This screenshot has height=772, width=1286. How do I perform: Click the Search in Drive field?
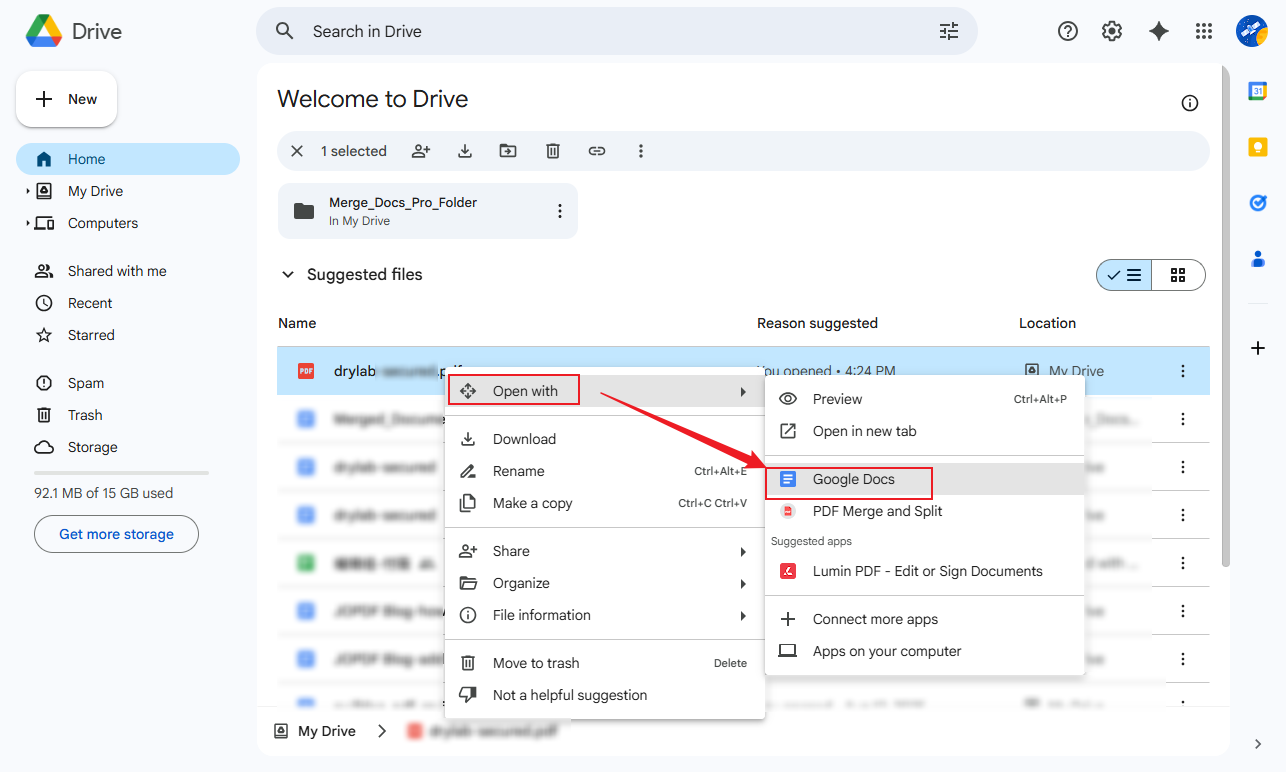[617, 31]
